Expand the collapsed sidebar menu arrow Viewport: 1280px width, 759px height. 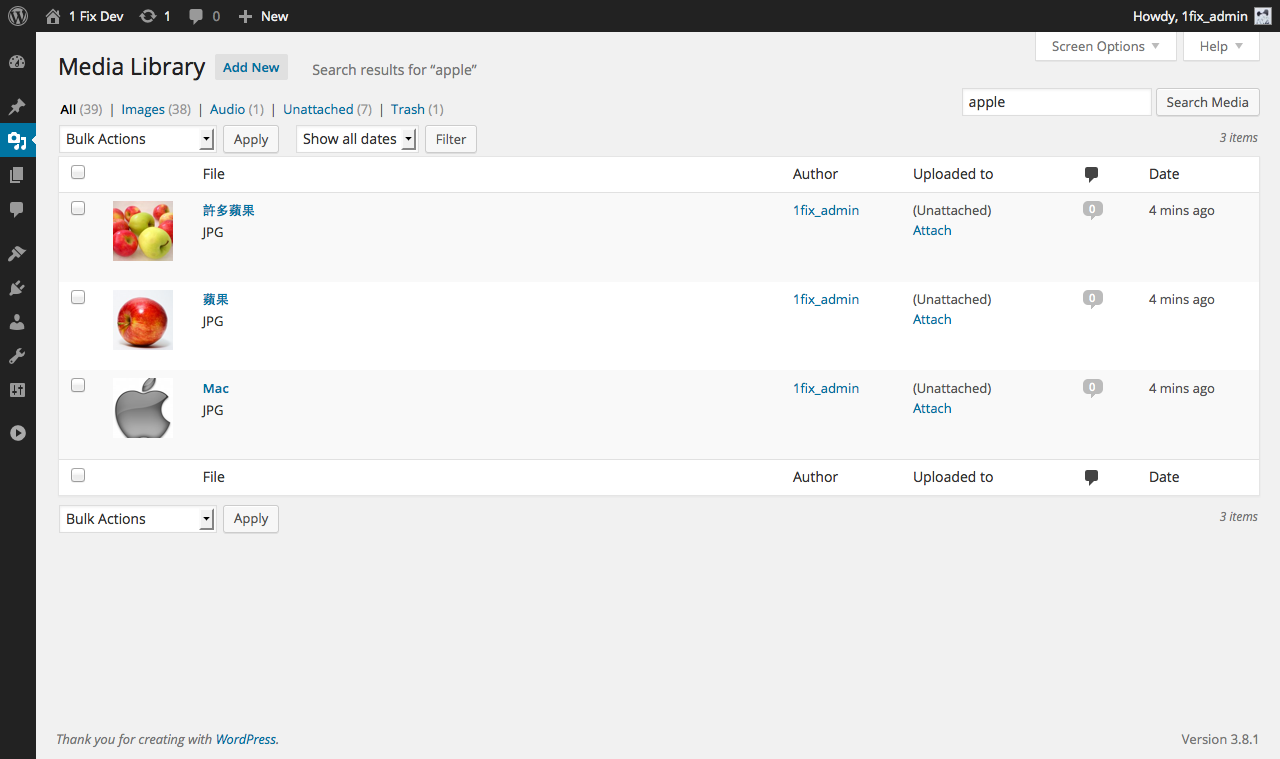click(17, 433)
